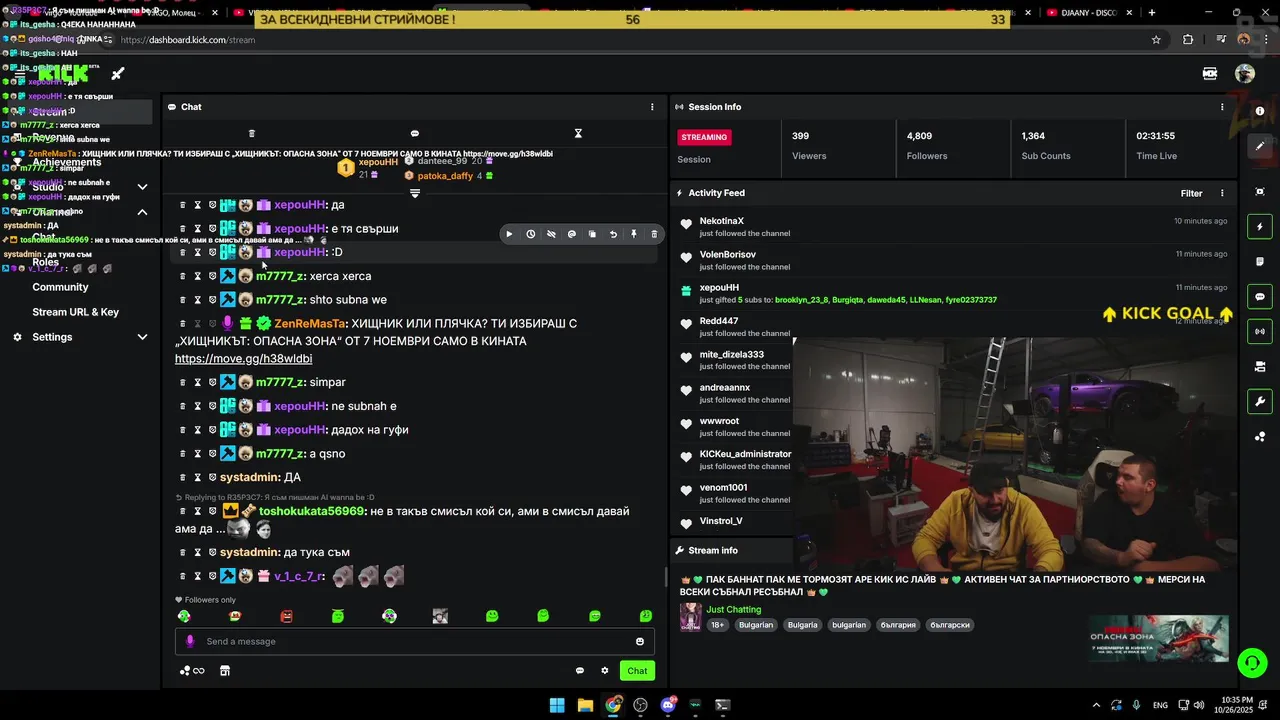Toggle the chat panel button in right sidebar
This screenshot has width=1280, height=720.
(x=1260, y=297)
